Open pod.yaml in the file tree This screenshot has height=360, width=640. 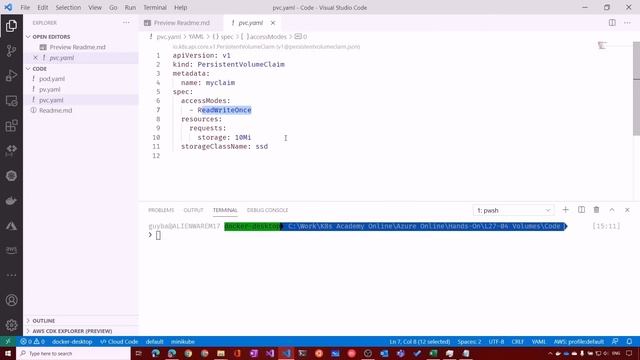click(x=52, y=79)
